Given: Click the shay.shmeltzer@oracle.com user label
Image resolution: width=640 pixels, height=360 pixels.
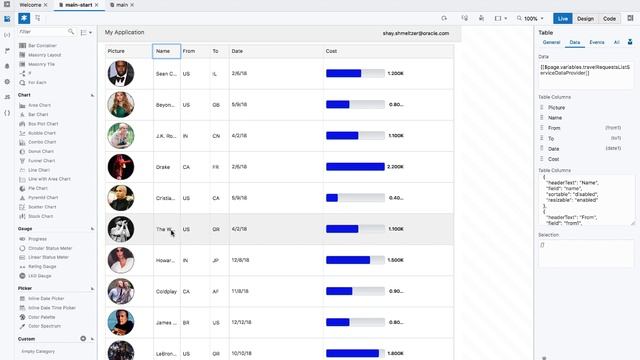Looking at the screenshot, I should tap(416, 33).
